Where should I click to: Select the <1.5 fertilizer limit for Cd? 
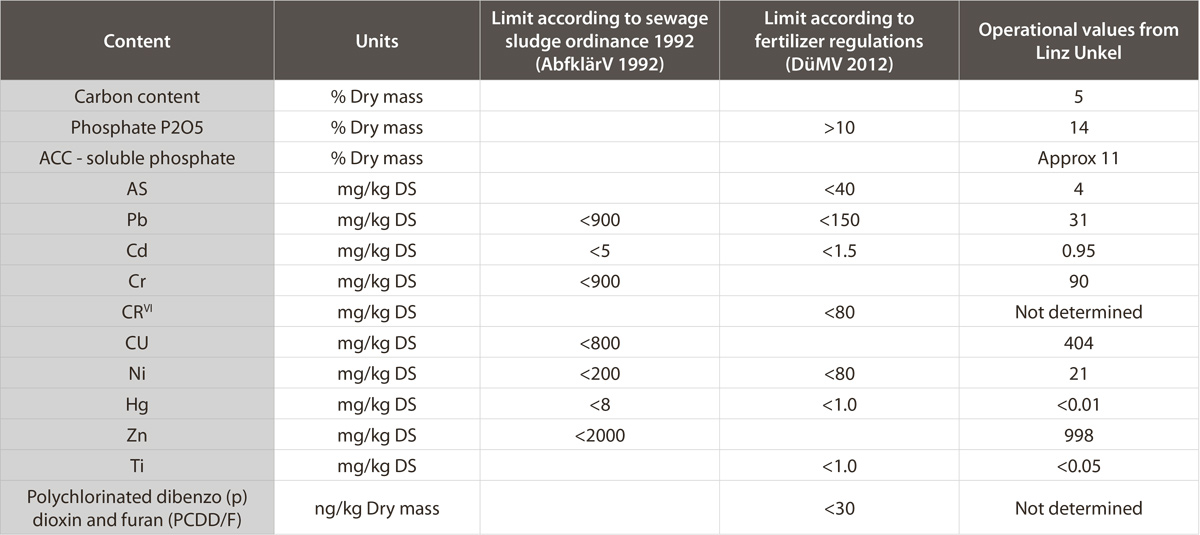(839, 251)
